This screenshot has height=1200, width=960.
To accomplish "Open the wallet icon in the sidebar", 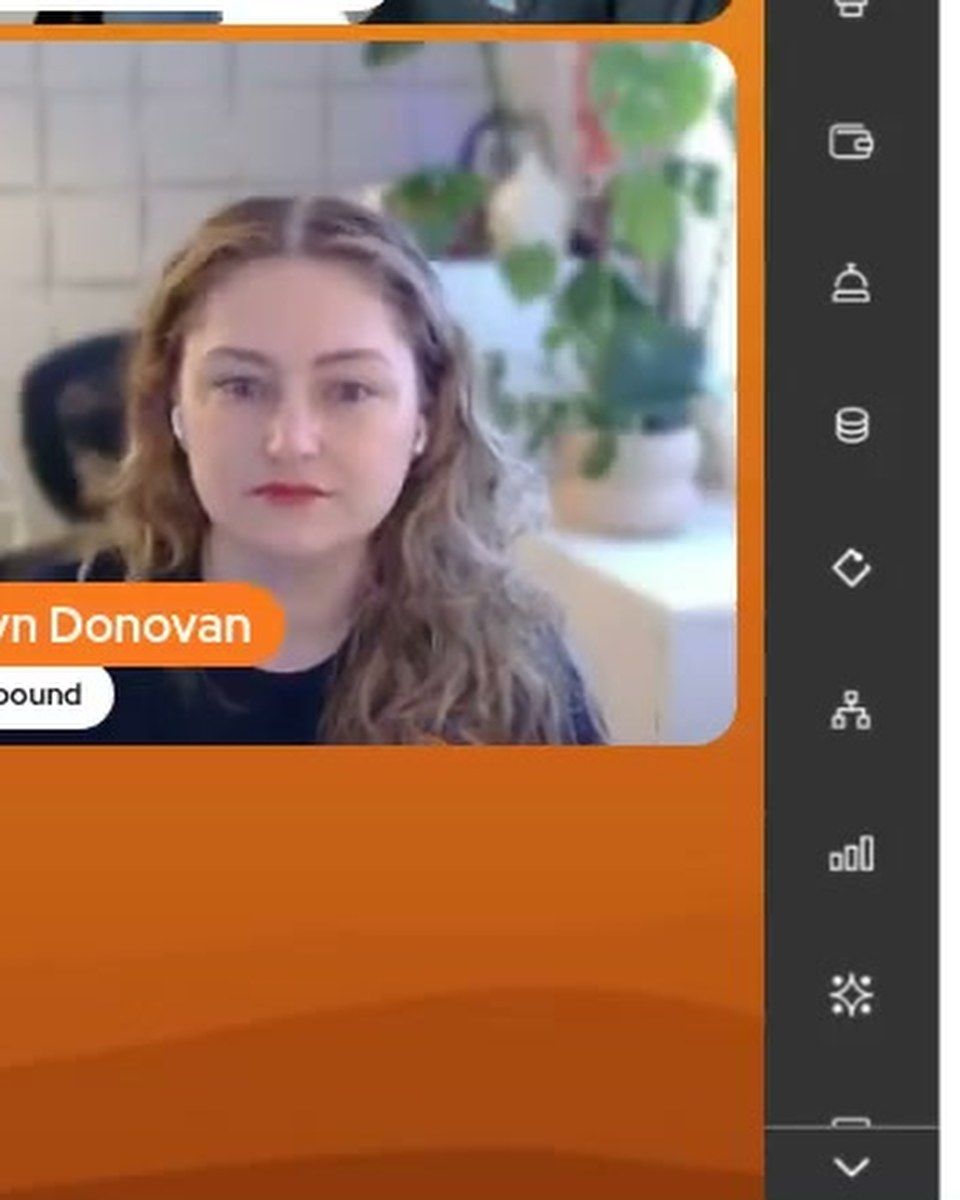I will pos(851,141).
